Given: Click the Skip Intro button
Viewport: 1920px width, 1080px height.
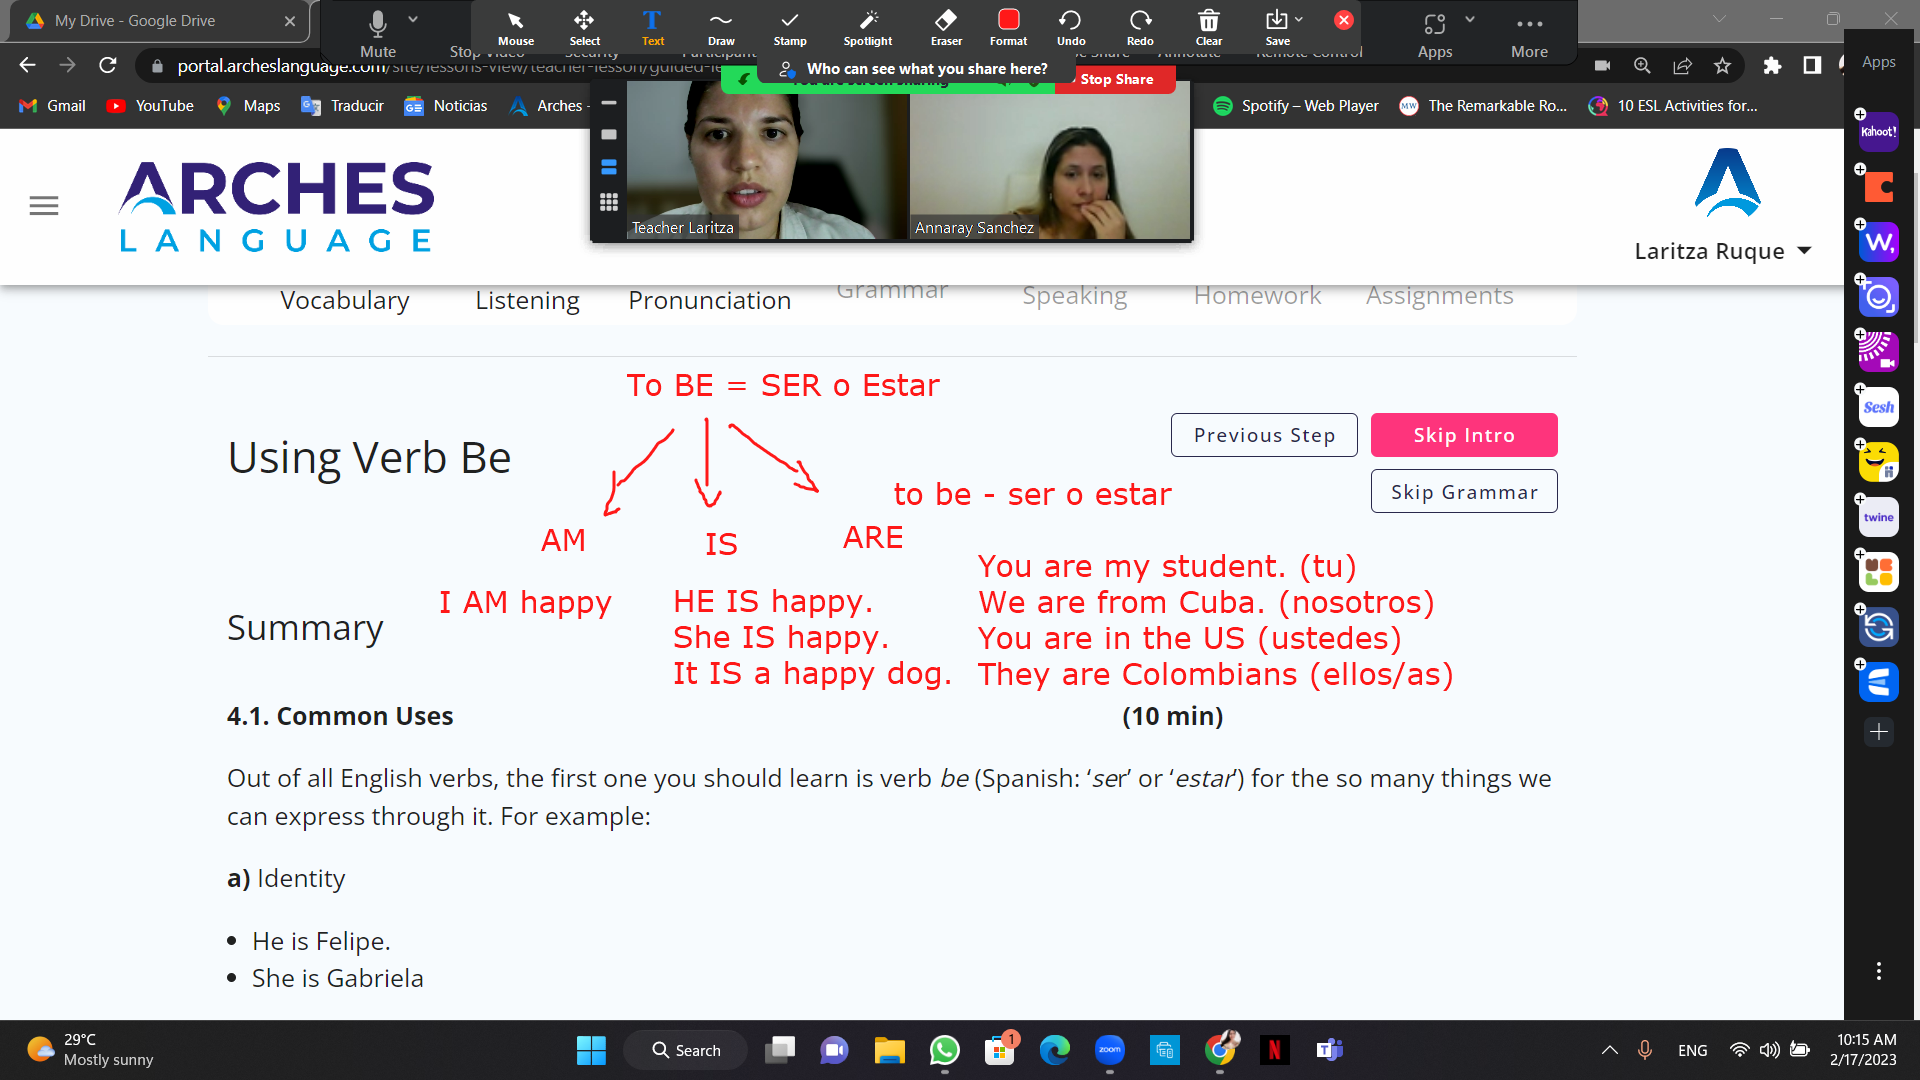Looking at the screenshot, I should coord(1464,435).
